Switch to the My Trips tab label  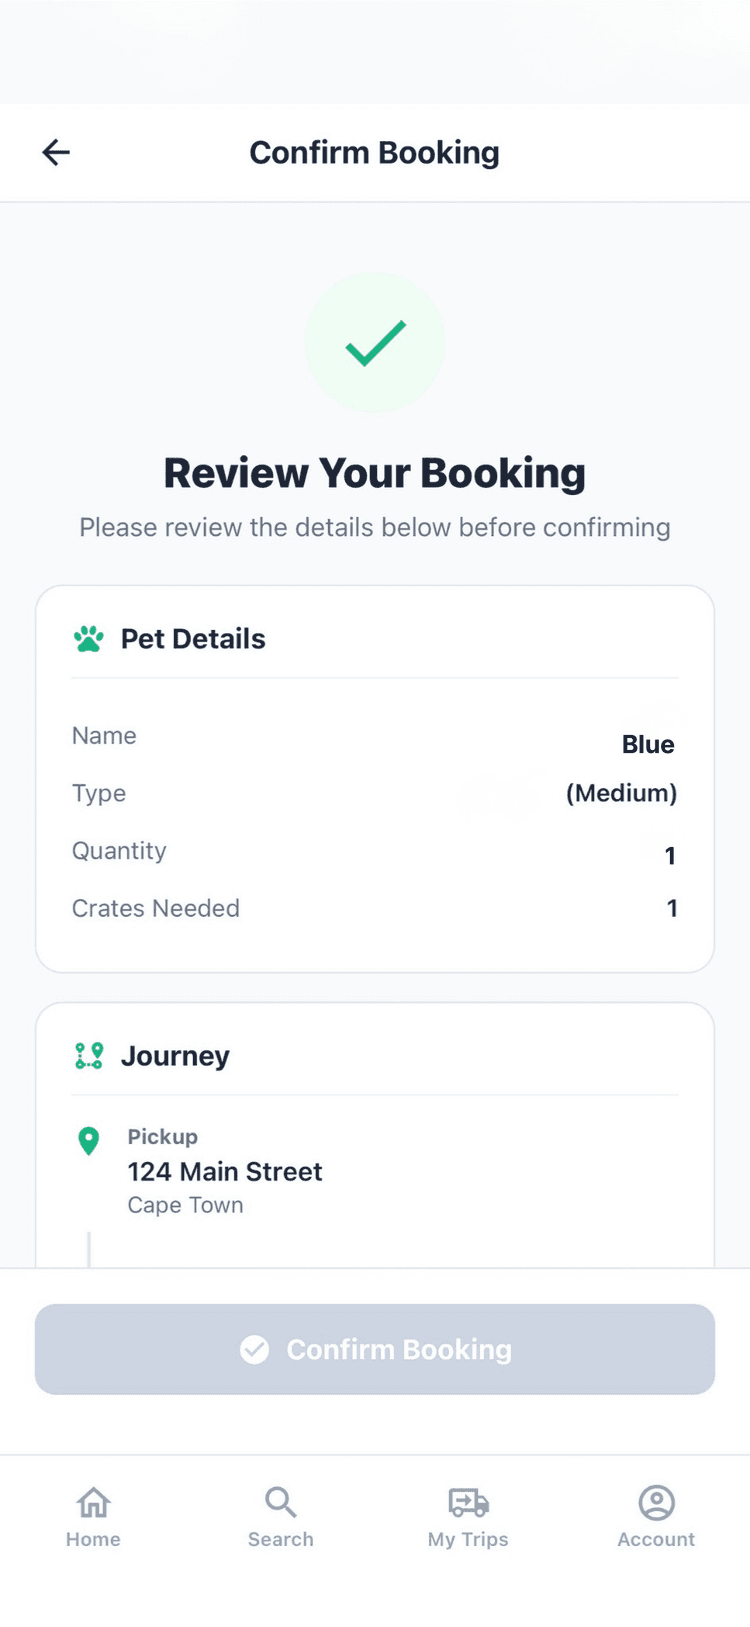click(x=468, y=1540)
